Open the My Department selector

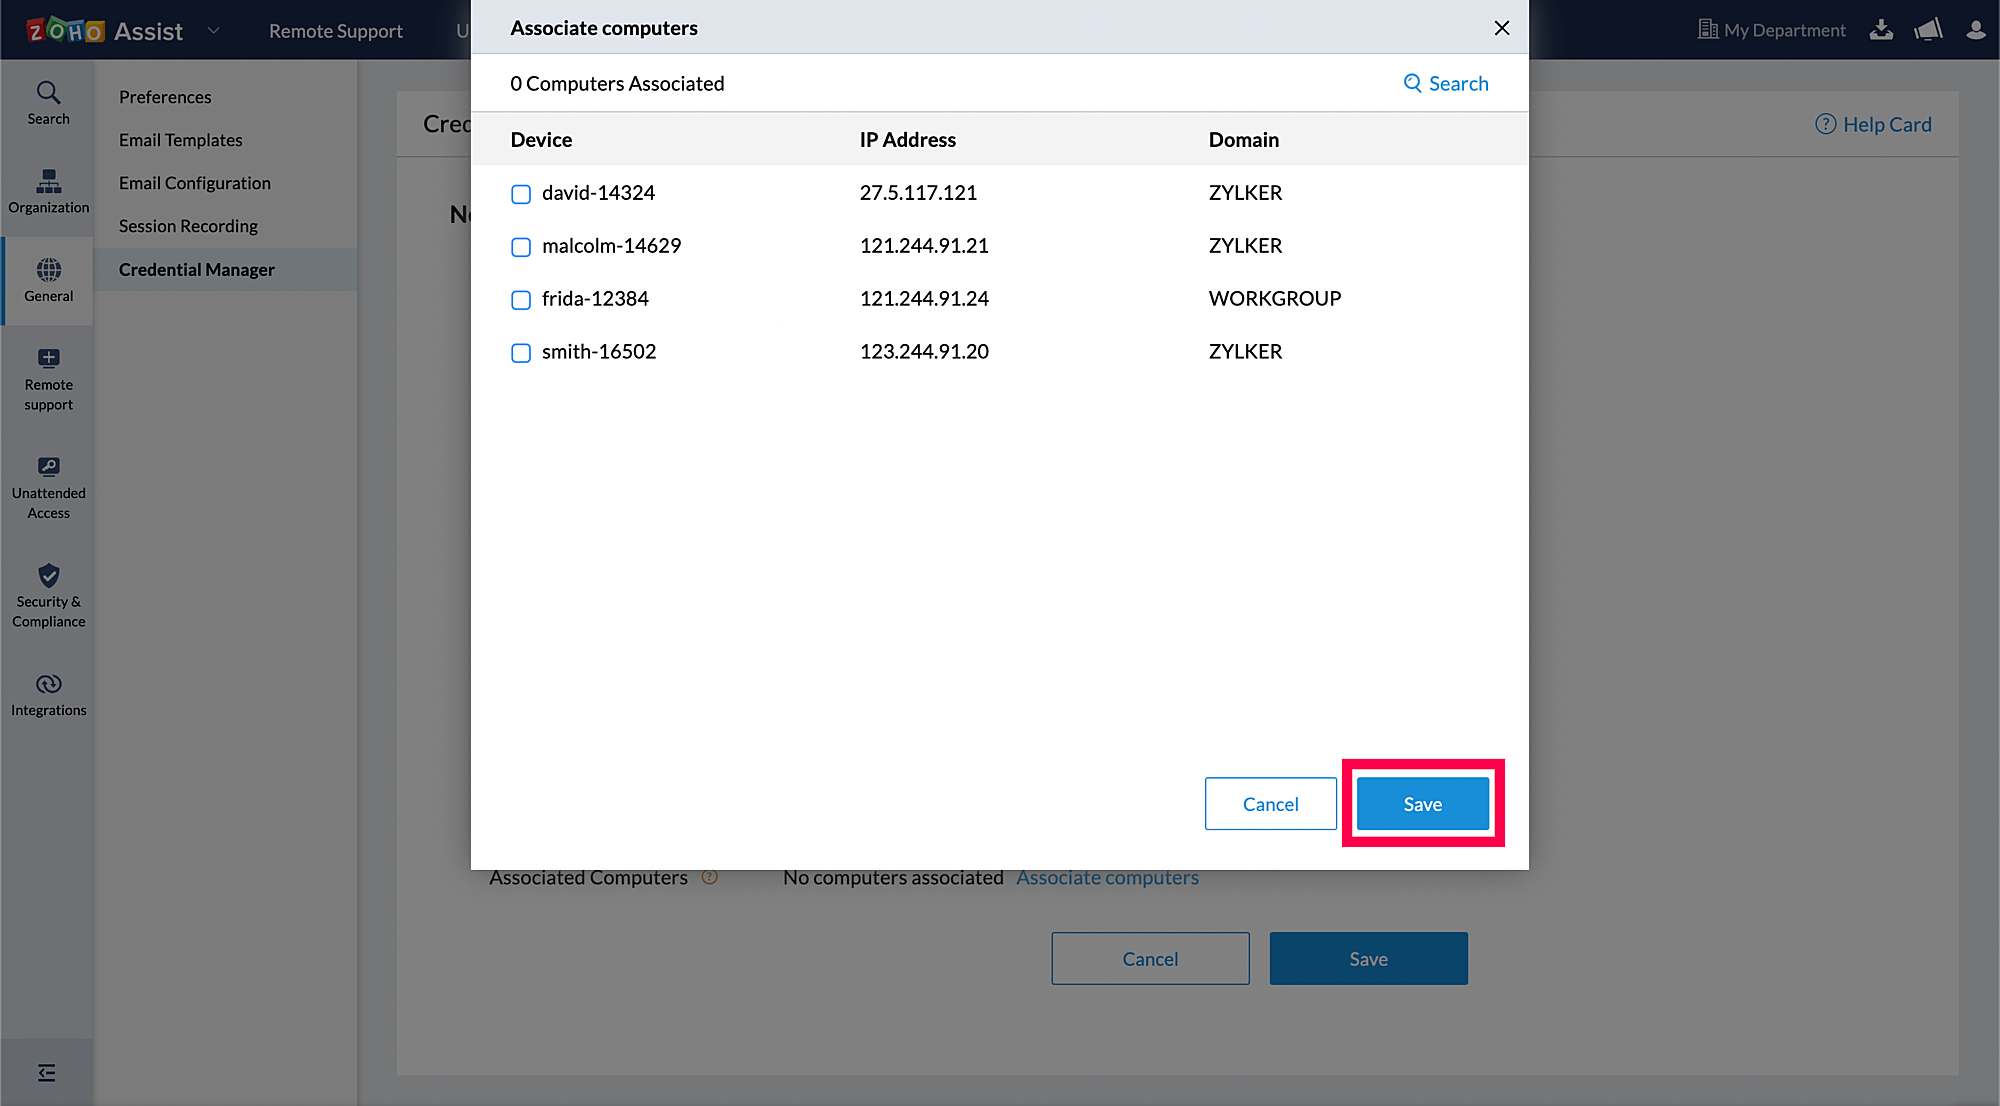click(x=1771, y=30)
